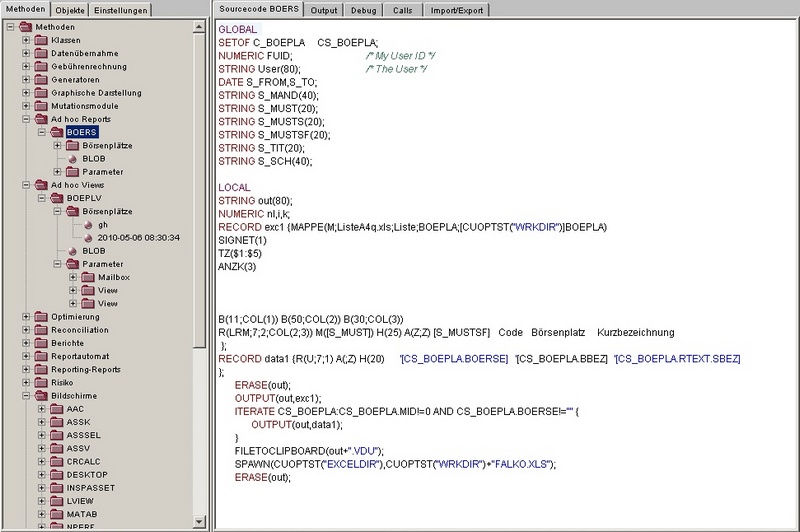Image resolution: width=800 pixels, height=532 pixels.
Task: Collapse the Bildschirme tree node
Action: pos(25,395)
